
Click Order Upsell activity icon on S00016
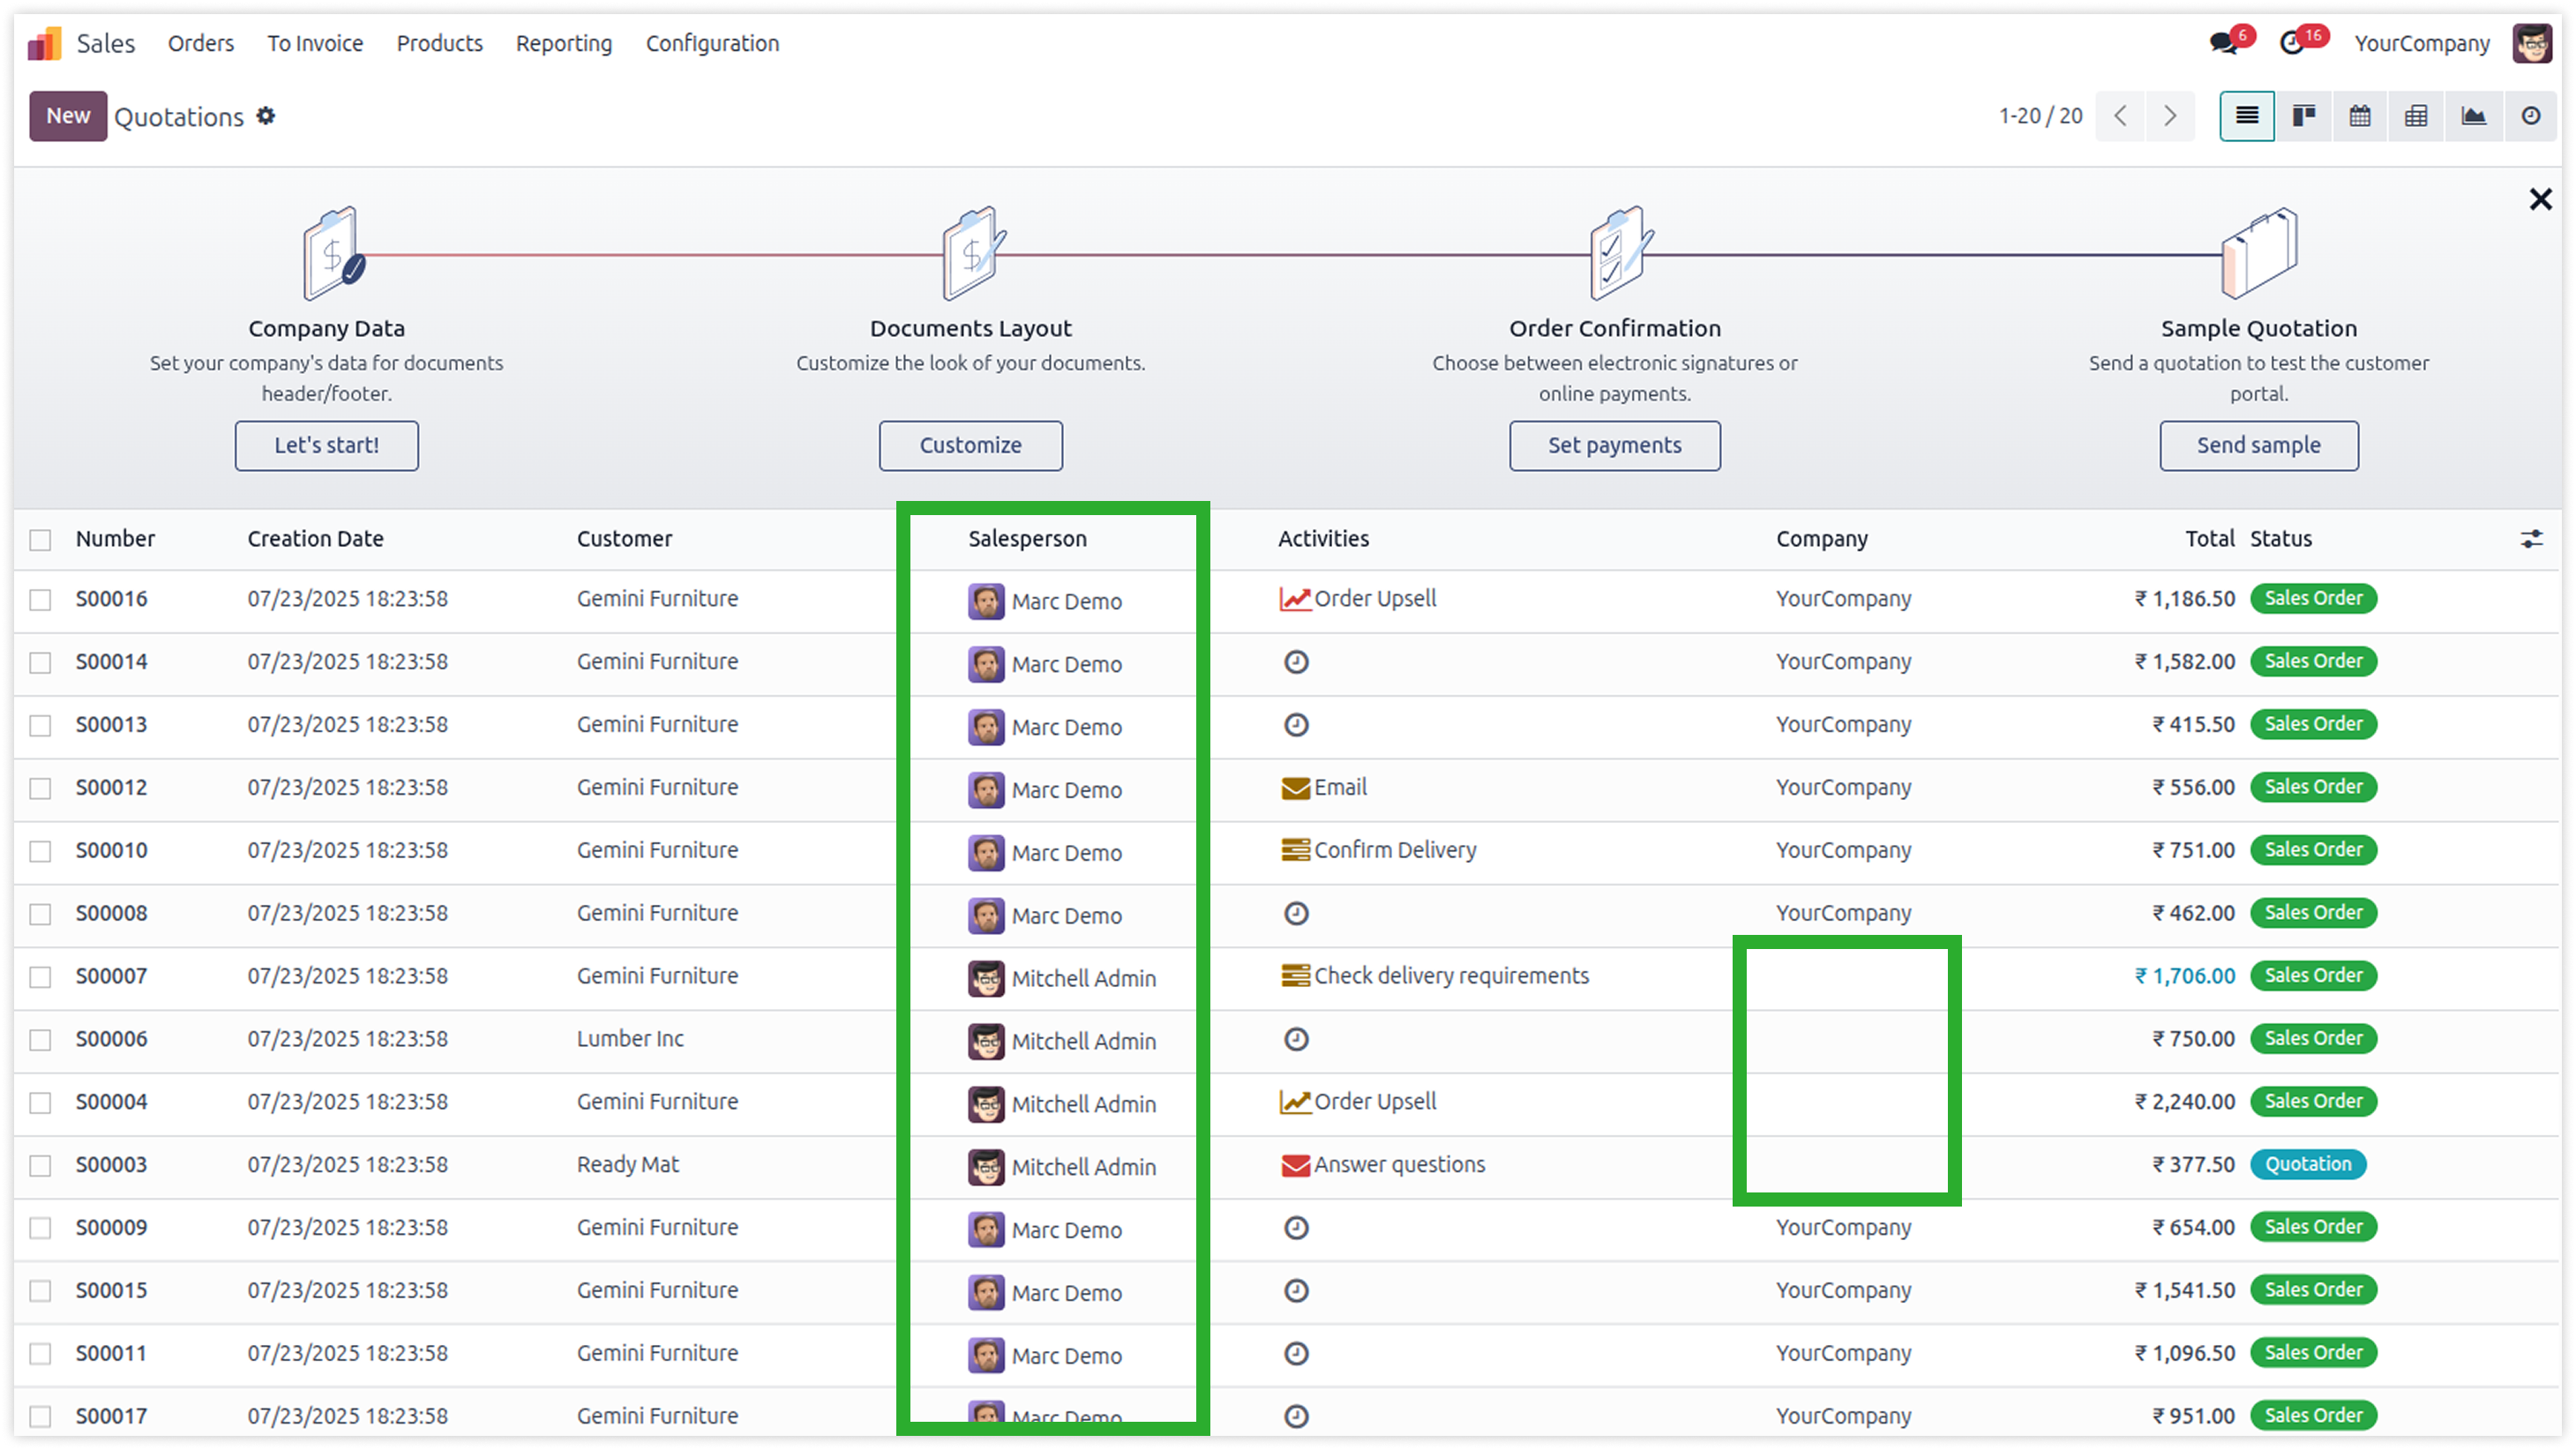tap(1295, 599)
